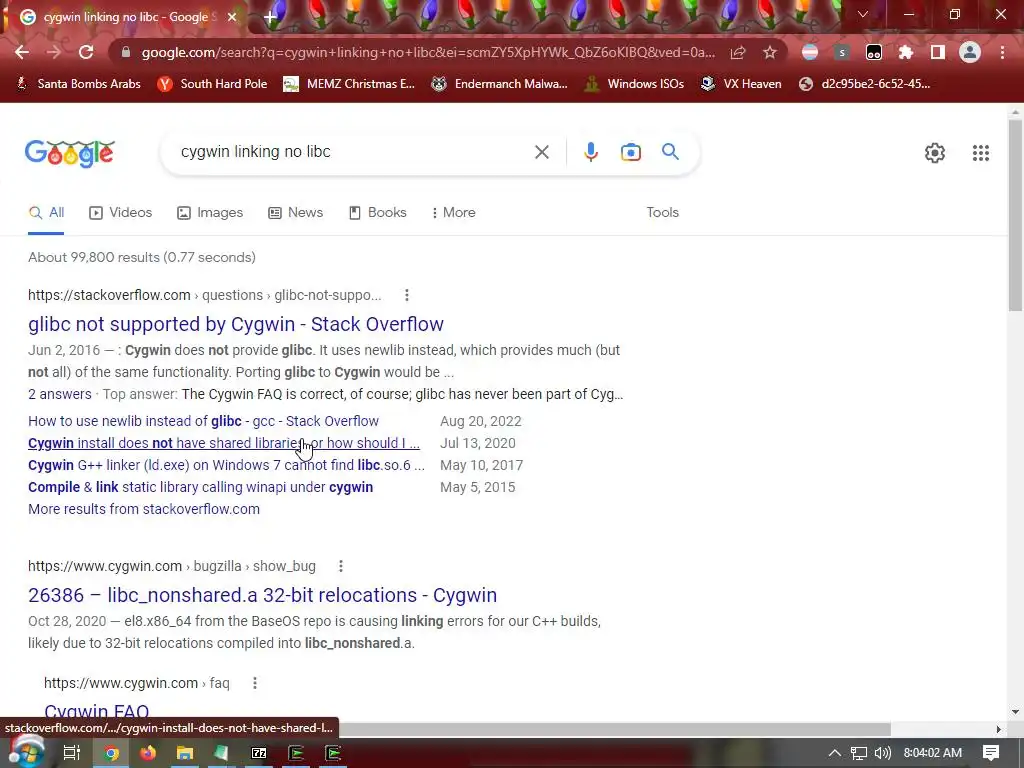Open Task View on the taskbar
Screen dimensions: 1024x768
click(x=71, y=753)
